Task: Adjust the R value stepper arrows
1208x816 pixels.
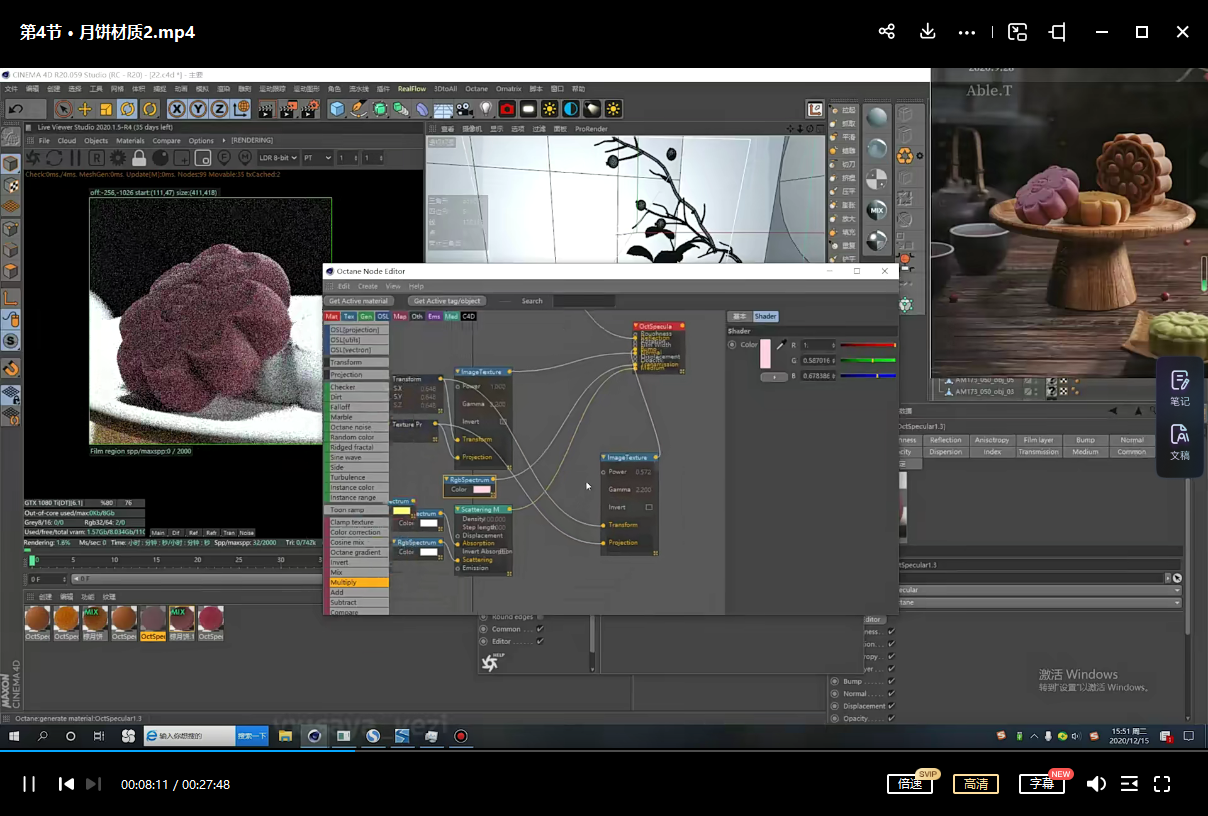Action: click(x=834, y=345)
